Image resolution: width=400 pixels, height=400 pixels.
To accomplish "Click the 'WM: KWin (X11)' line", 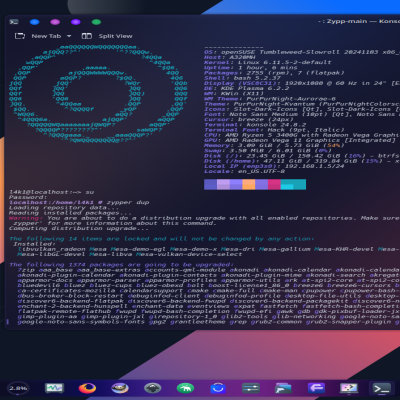I will point(234,94).
